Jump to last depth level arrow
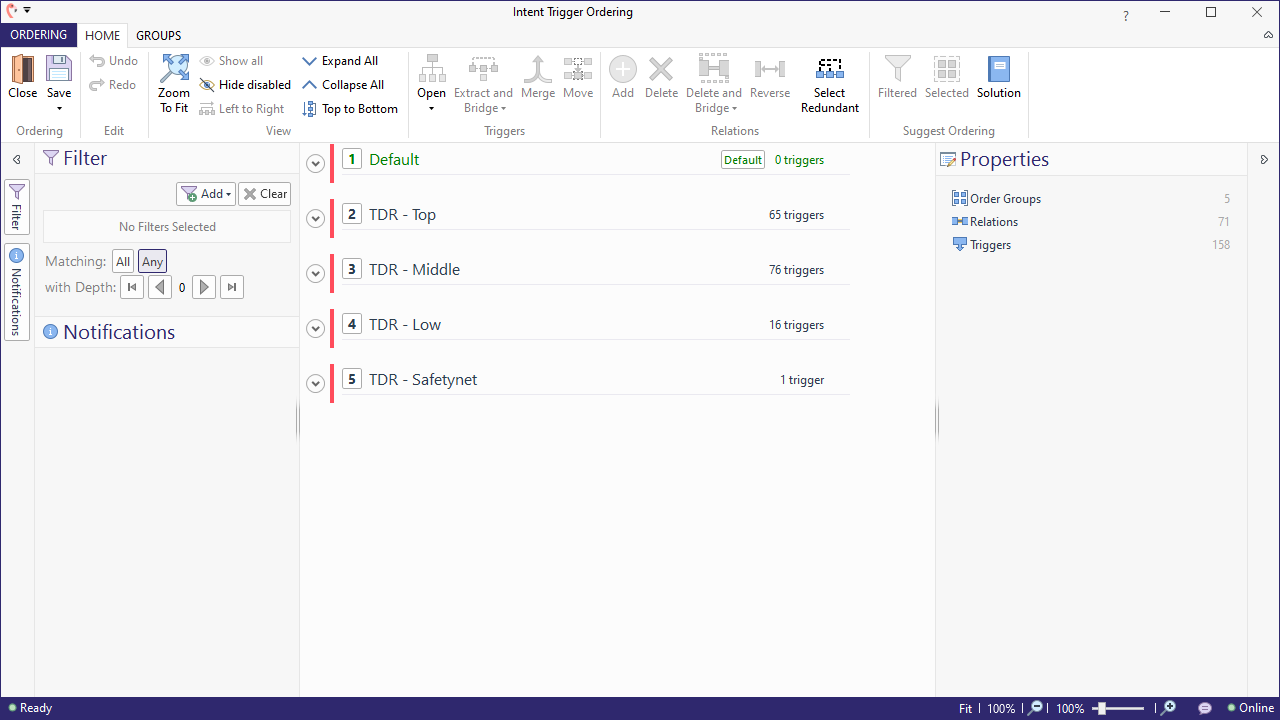Screen dimensions: 1280x720 232,288
